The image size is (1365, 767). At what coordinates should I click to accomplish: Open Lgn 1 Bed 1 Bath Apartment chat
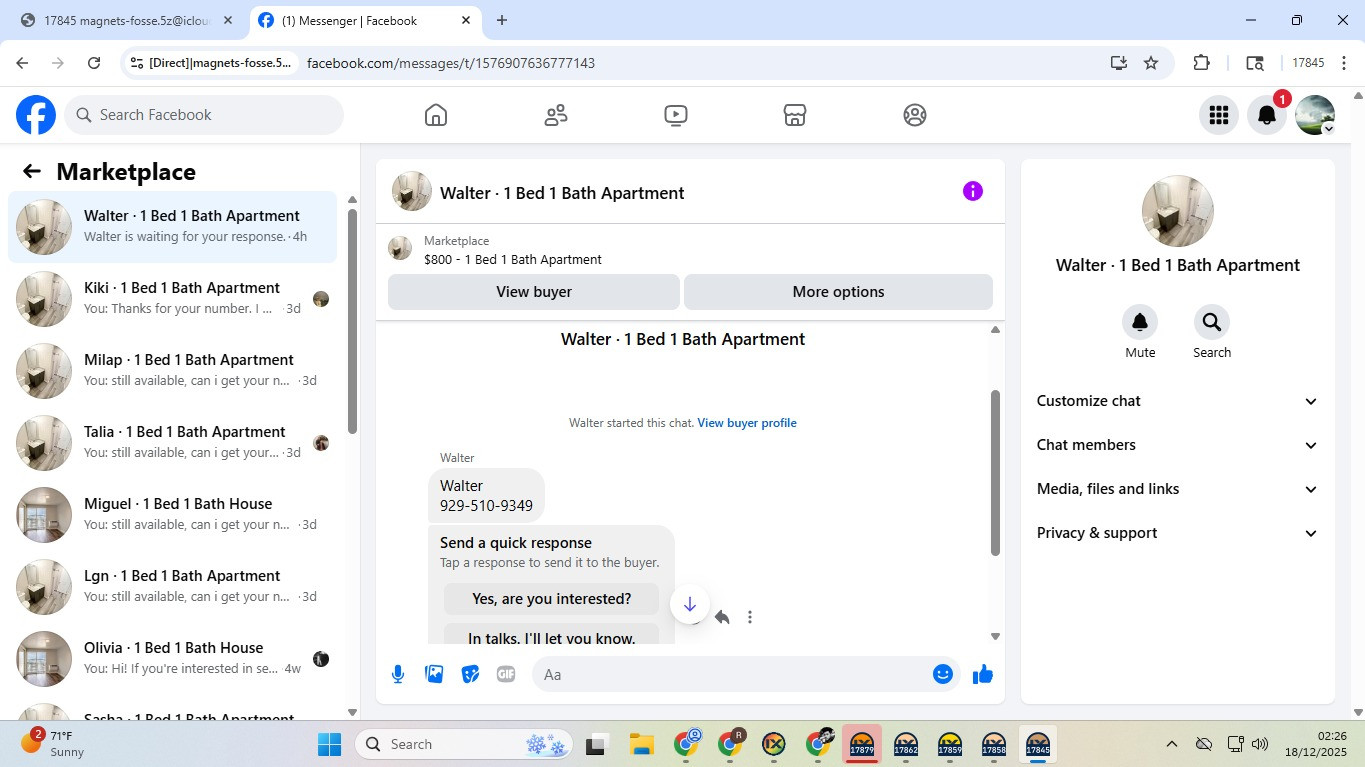[x=173, y=587]
